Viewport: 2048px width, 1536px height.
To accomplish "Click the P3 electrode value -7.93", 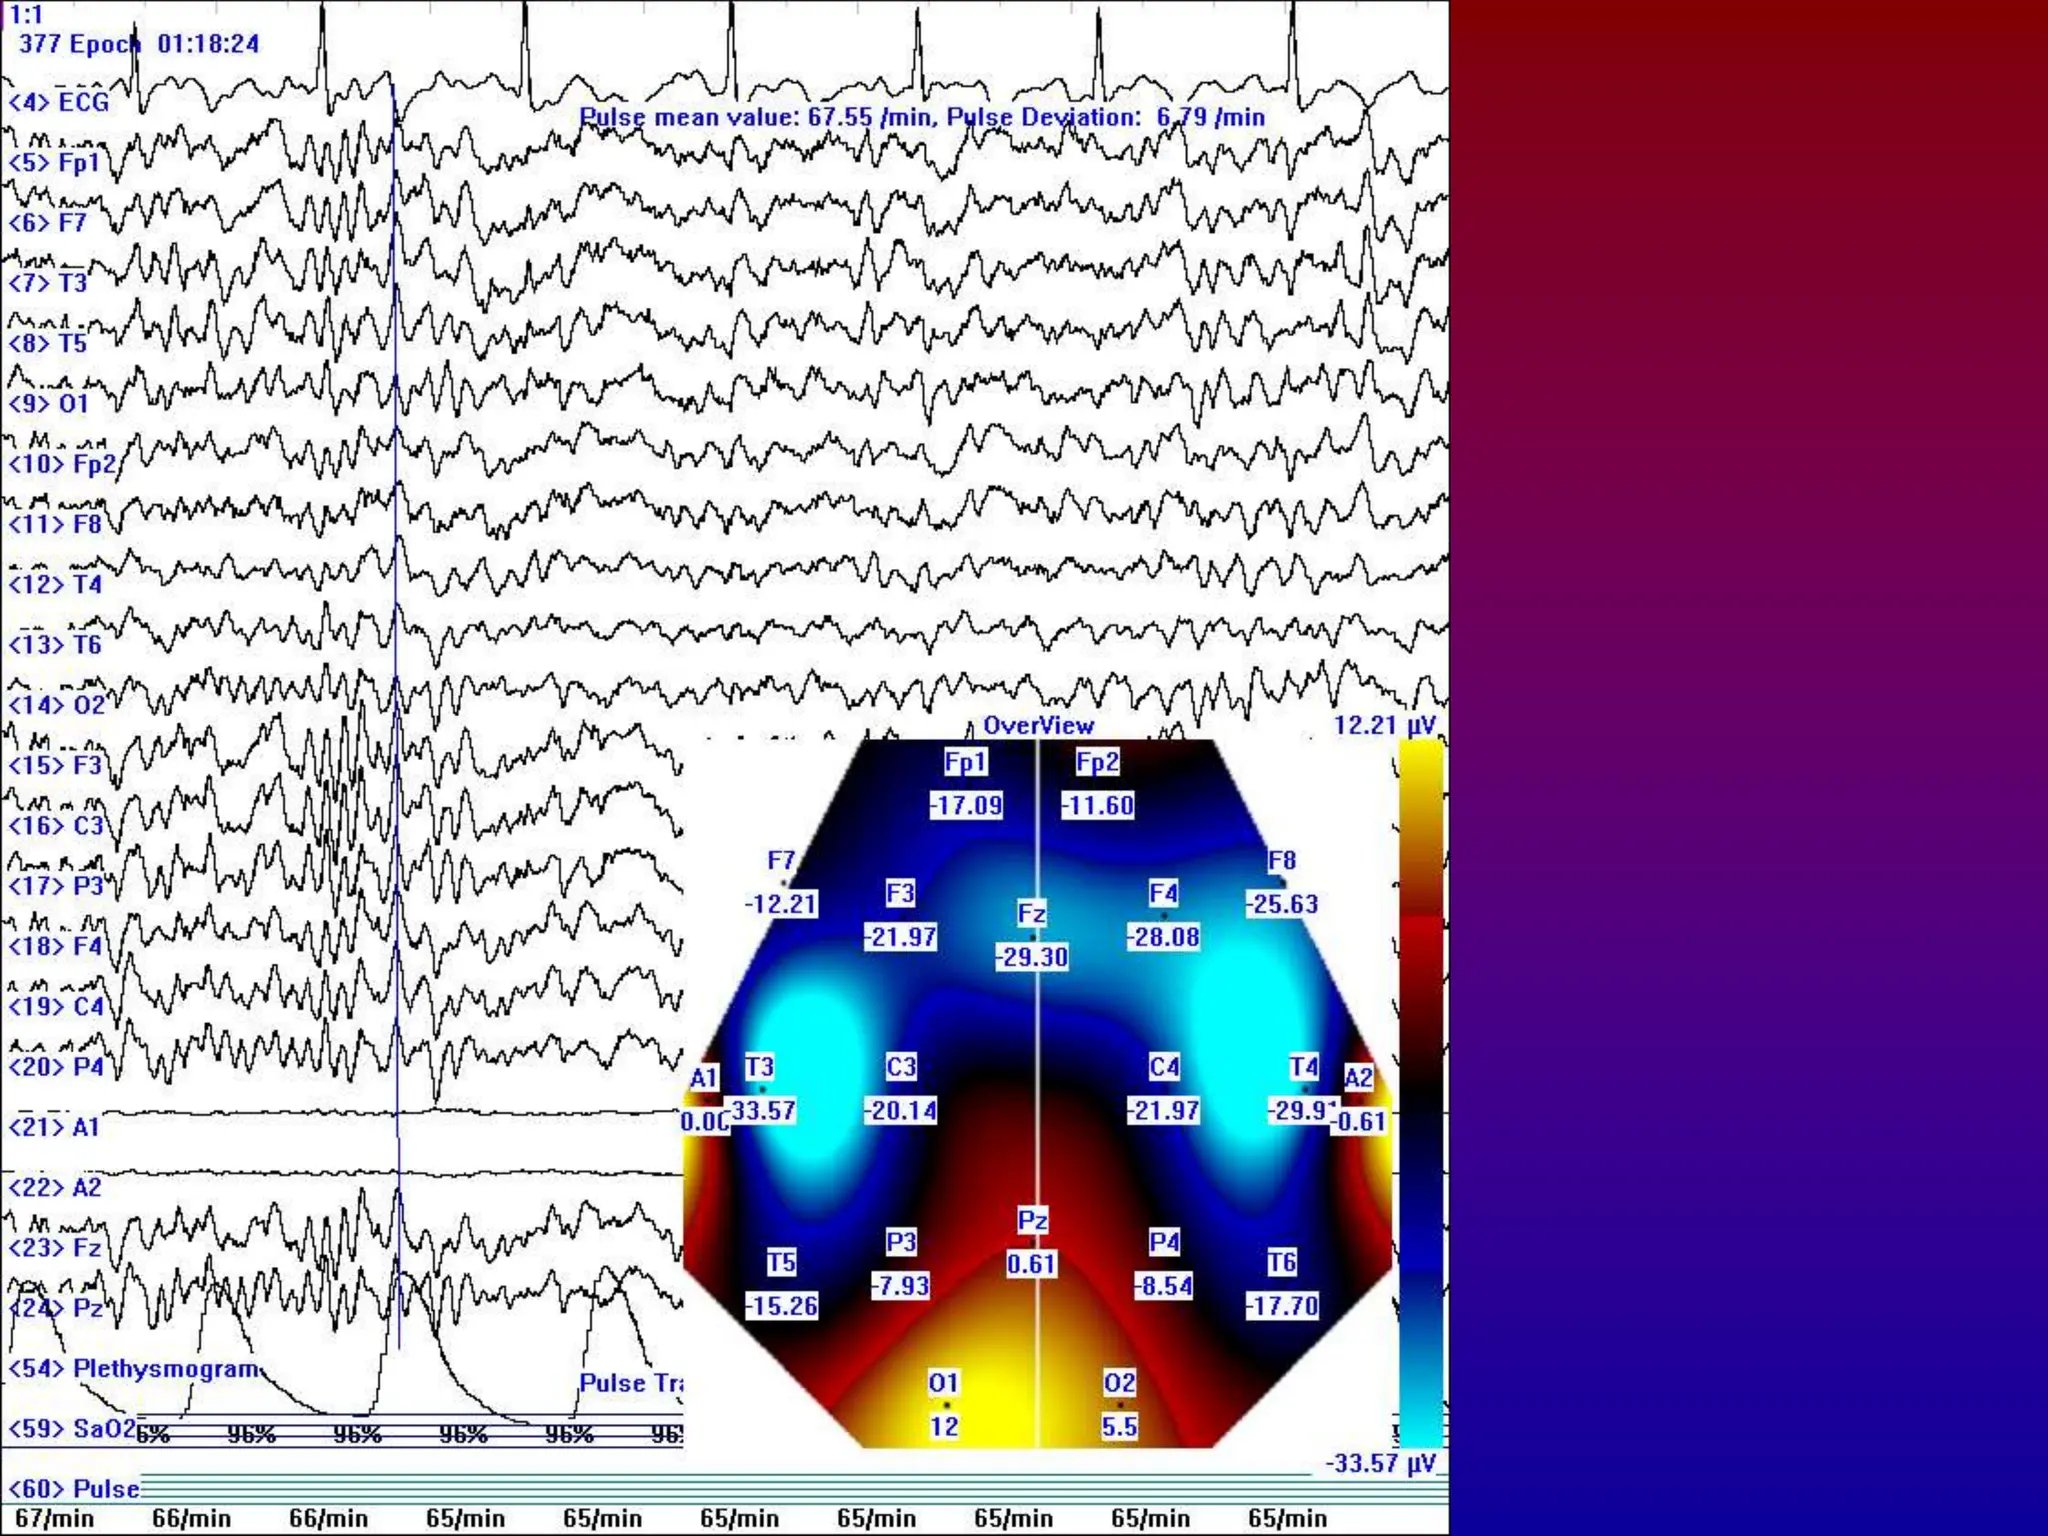I will click(900, 1285).
